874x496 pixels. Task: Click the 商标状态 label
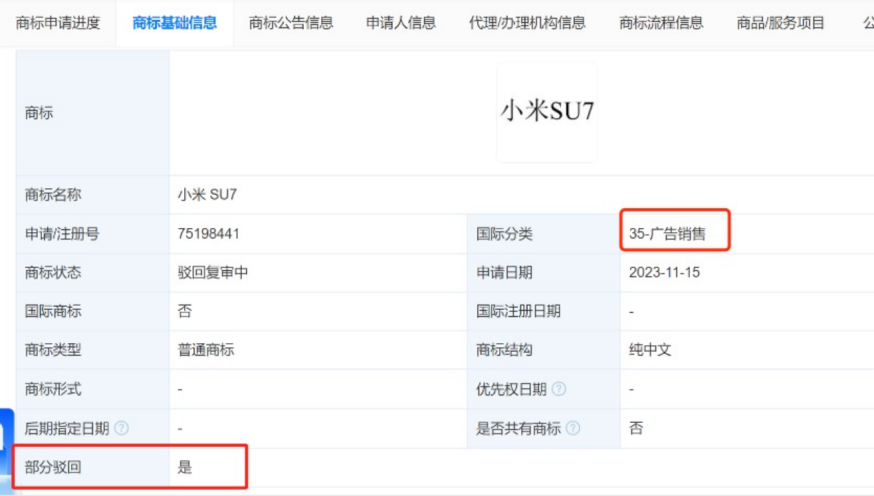pos(53,273)
